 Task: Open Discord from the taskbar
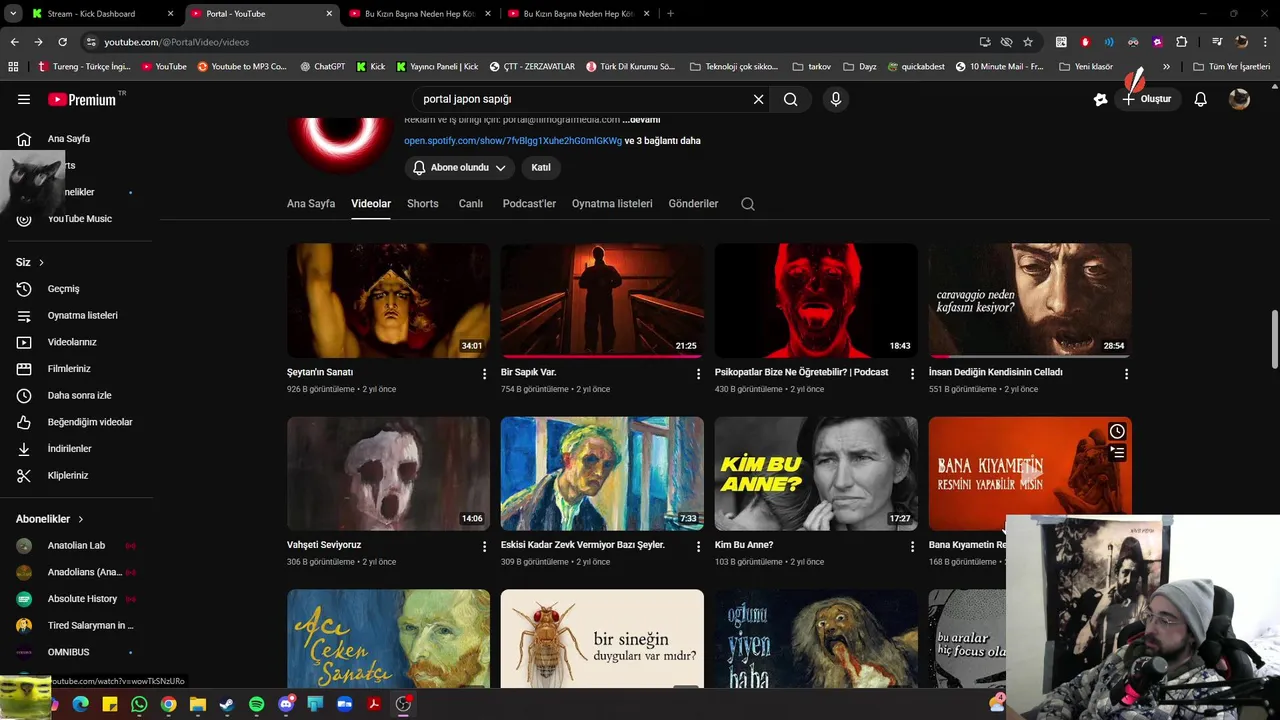[286, 704]
